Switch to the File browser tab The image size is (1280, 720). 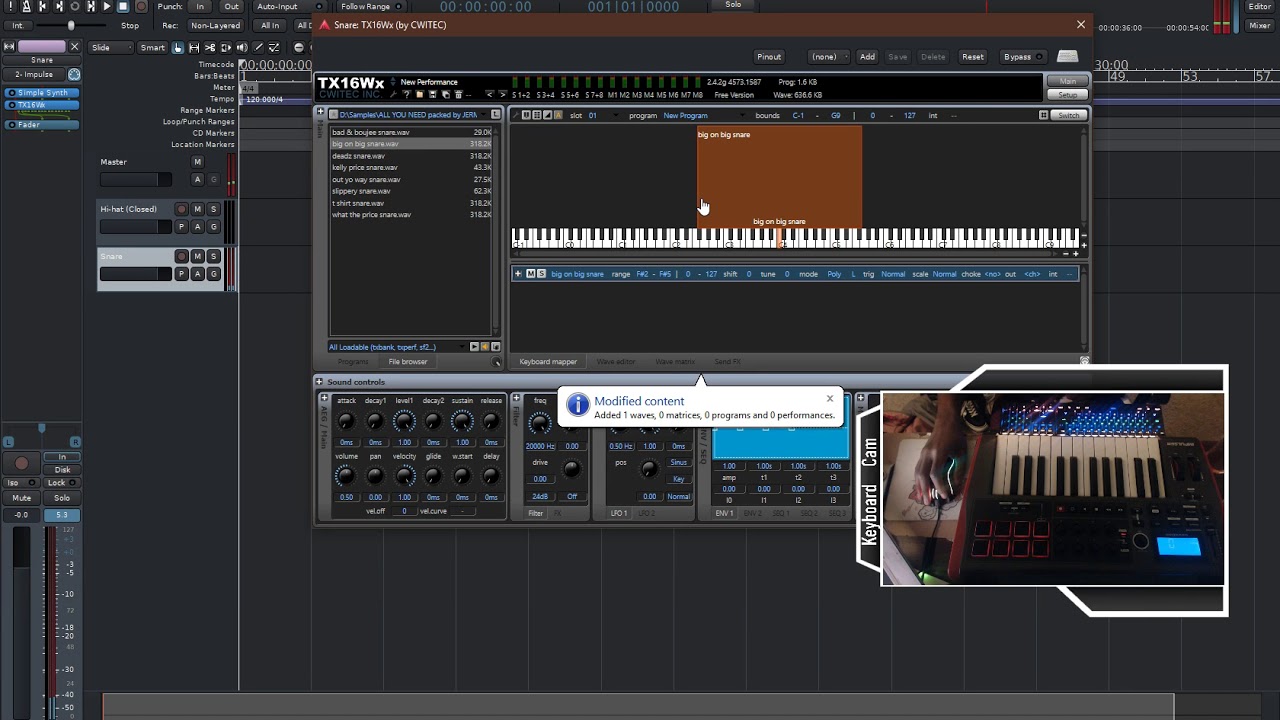coord(408,362)
